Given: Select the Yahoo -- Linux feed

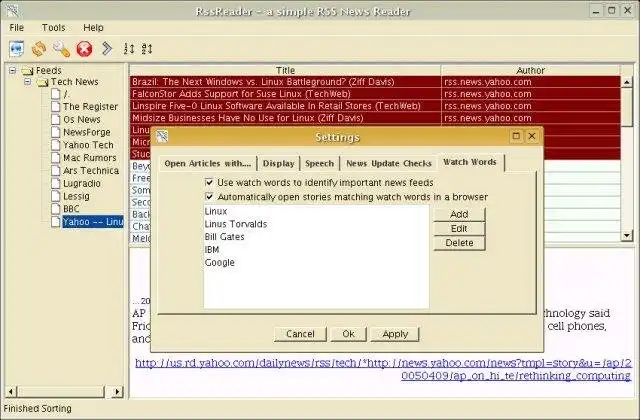Looking at the screenshot, I should pyautogui.click(x=93, y=222).
